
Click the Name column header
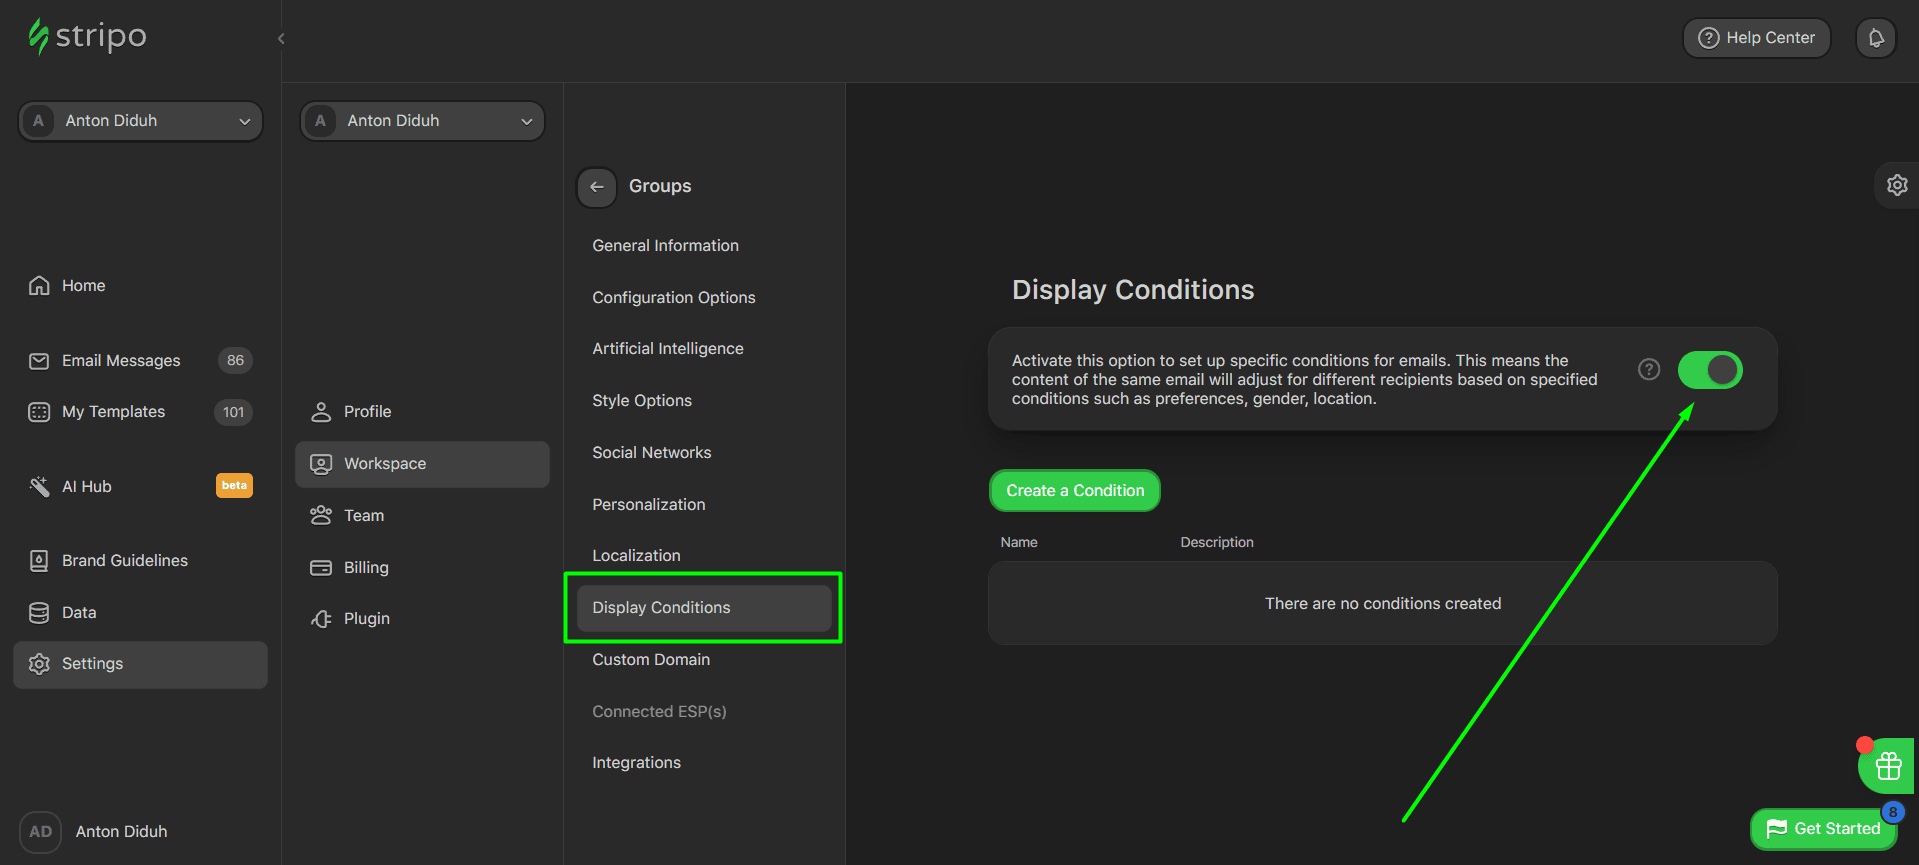coord(1019,542)
